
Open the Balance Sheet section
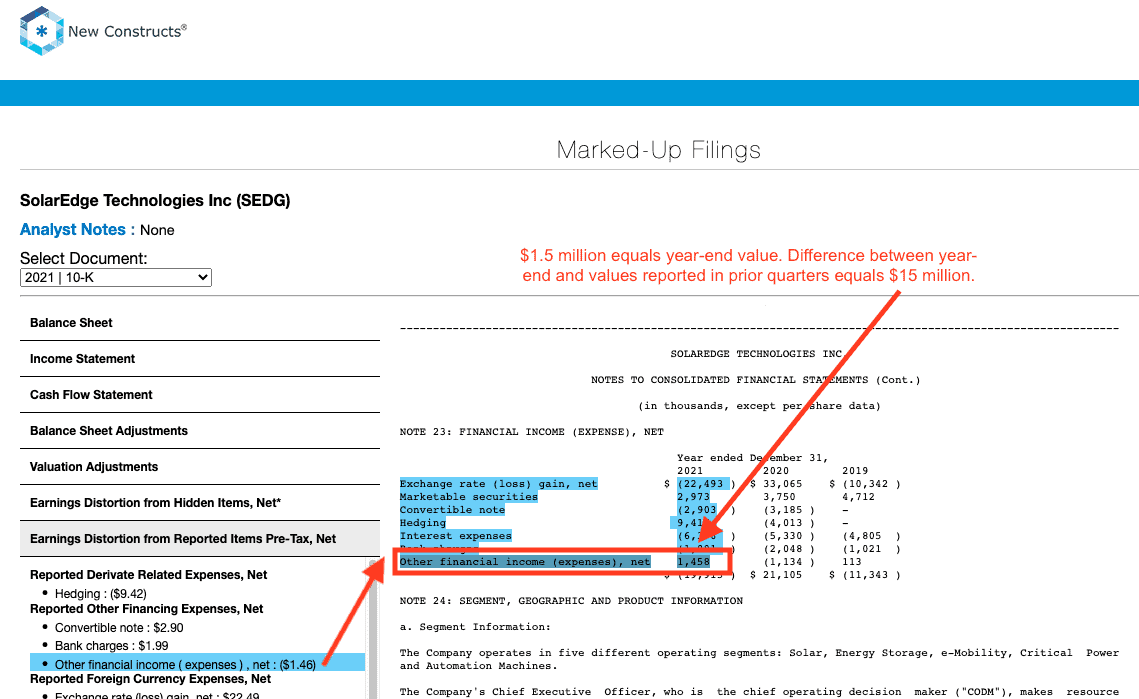point(200,323)
